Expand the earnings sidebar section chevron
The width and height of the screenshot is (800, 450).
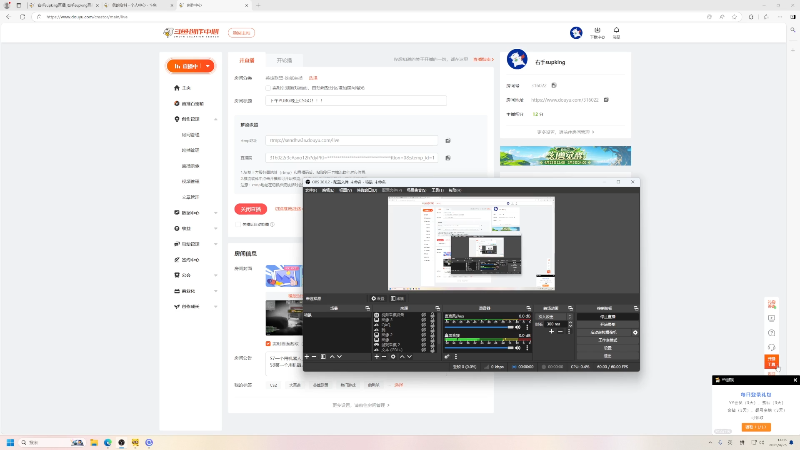[x=216, y=229]
